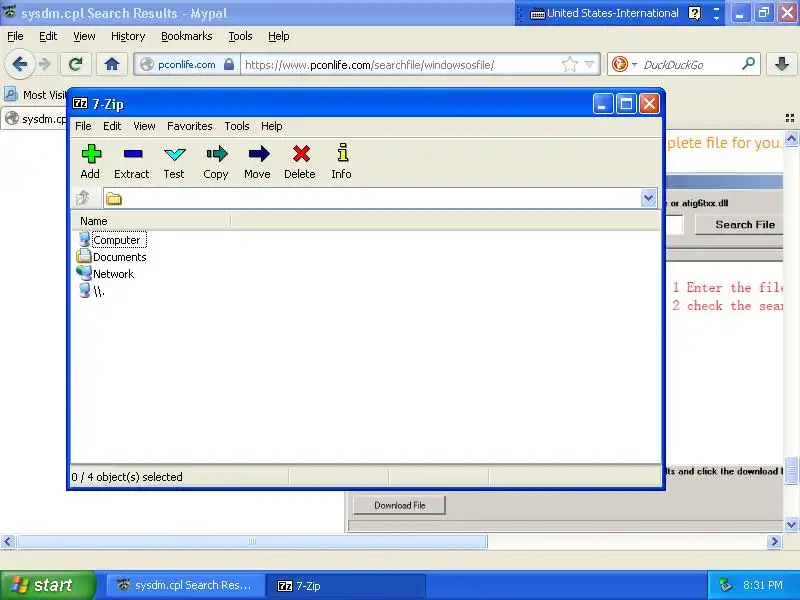Open Mypal browser View menu

(84, 36)
